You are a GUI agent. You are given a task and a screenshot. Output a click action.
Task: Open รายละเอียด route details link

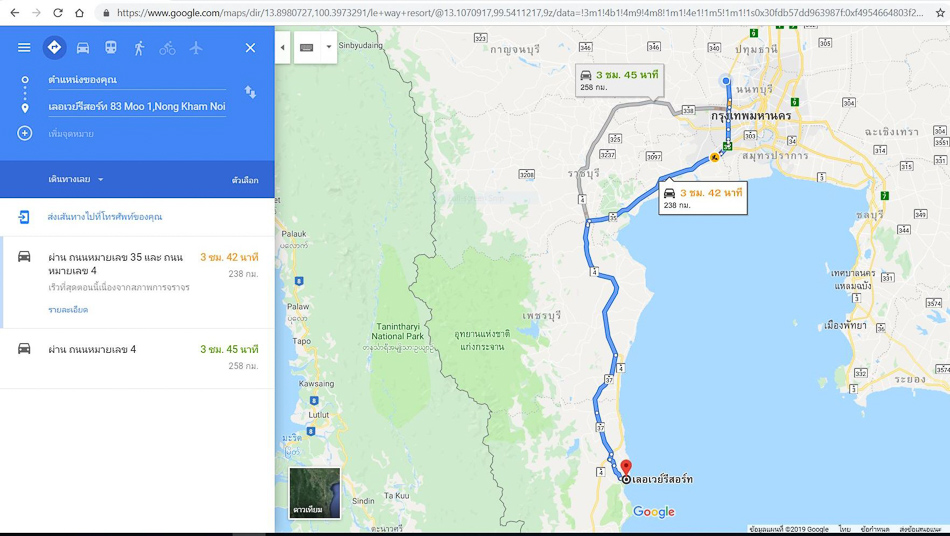[x=68, y=309]
